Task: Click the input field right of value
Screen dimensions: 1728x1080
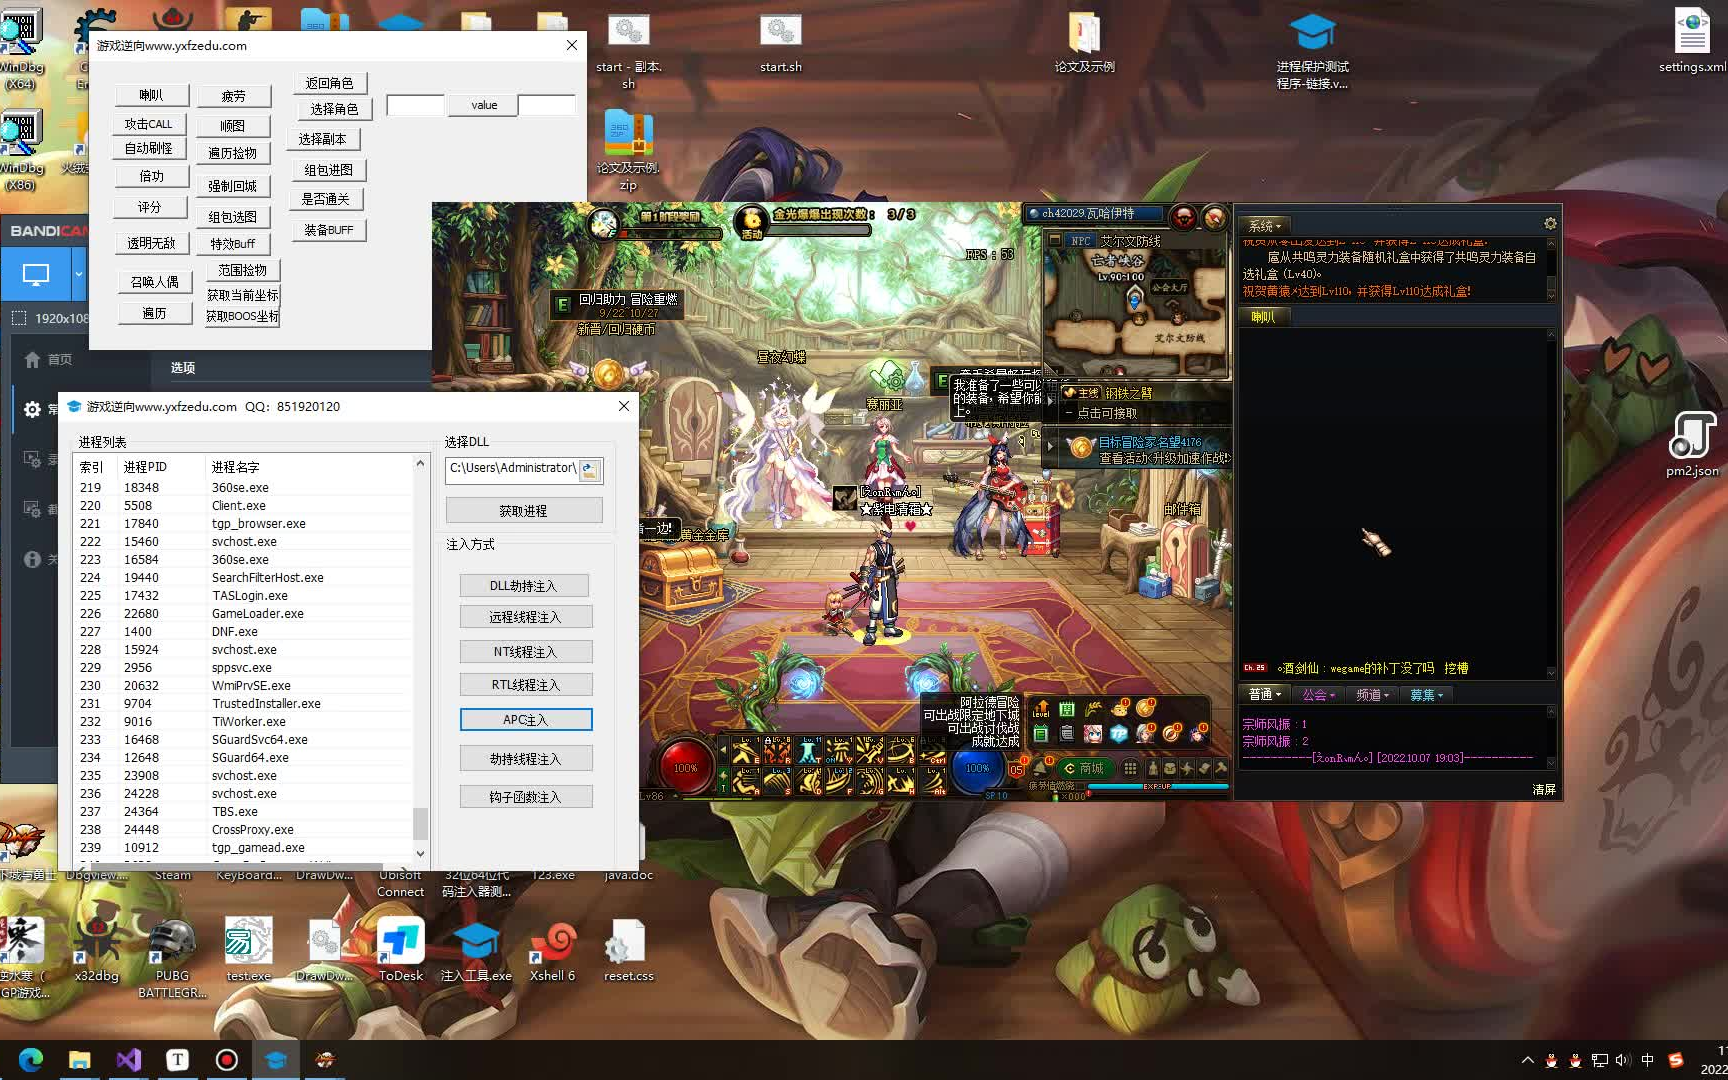Action: pos(546,105)
